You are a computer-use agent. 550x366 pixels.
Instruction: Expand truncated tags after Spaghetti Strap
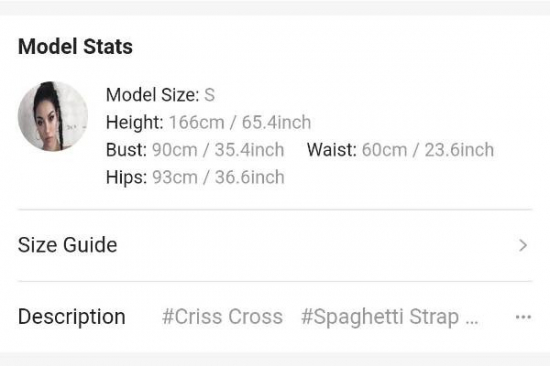click(x=472, y=322)
